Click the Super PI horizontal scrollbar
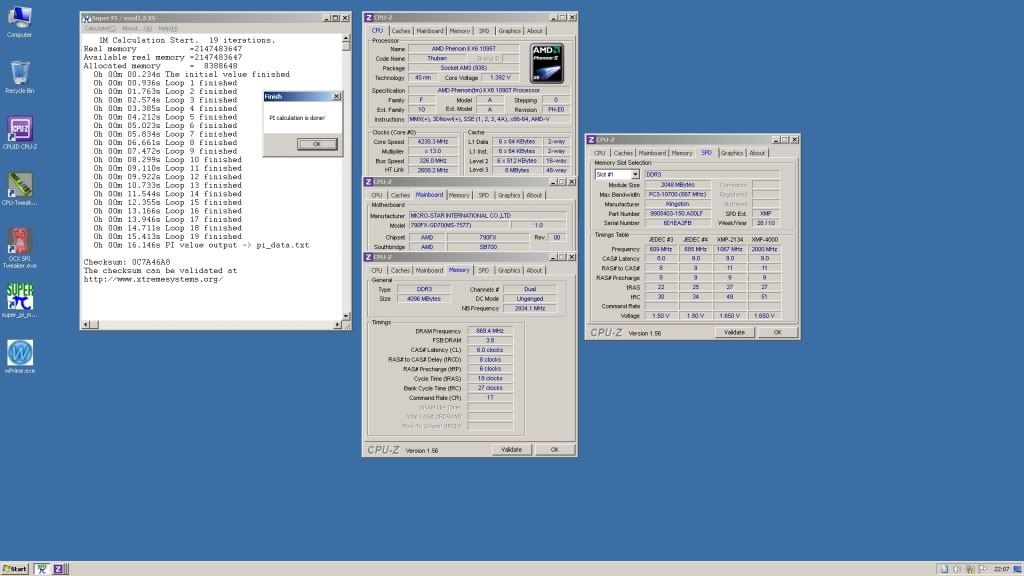 tap(210, 325)
